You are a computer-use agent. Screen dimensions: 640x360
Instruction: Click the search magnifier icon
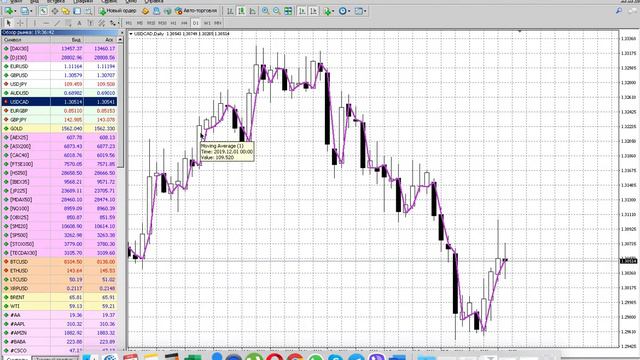619,11
